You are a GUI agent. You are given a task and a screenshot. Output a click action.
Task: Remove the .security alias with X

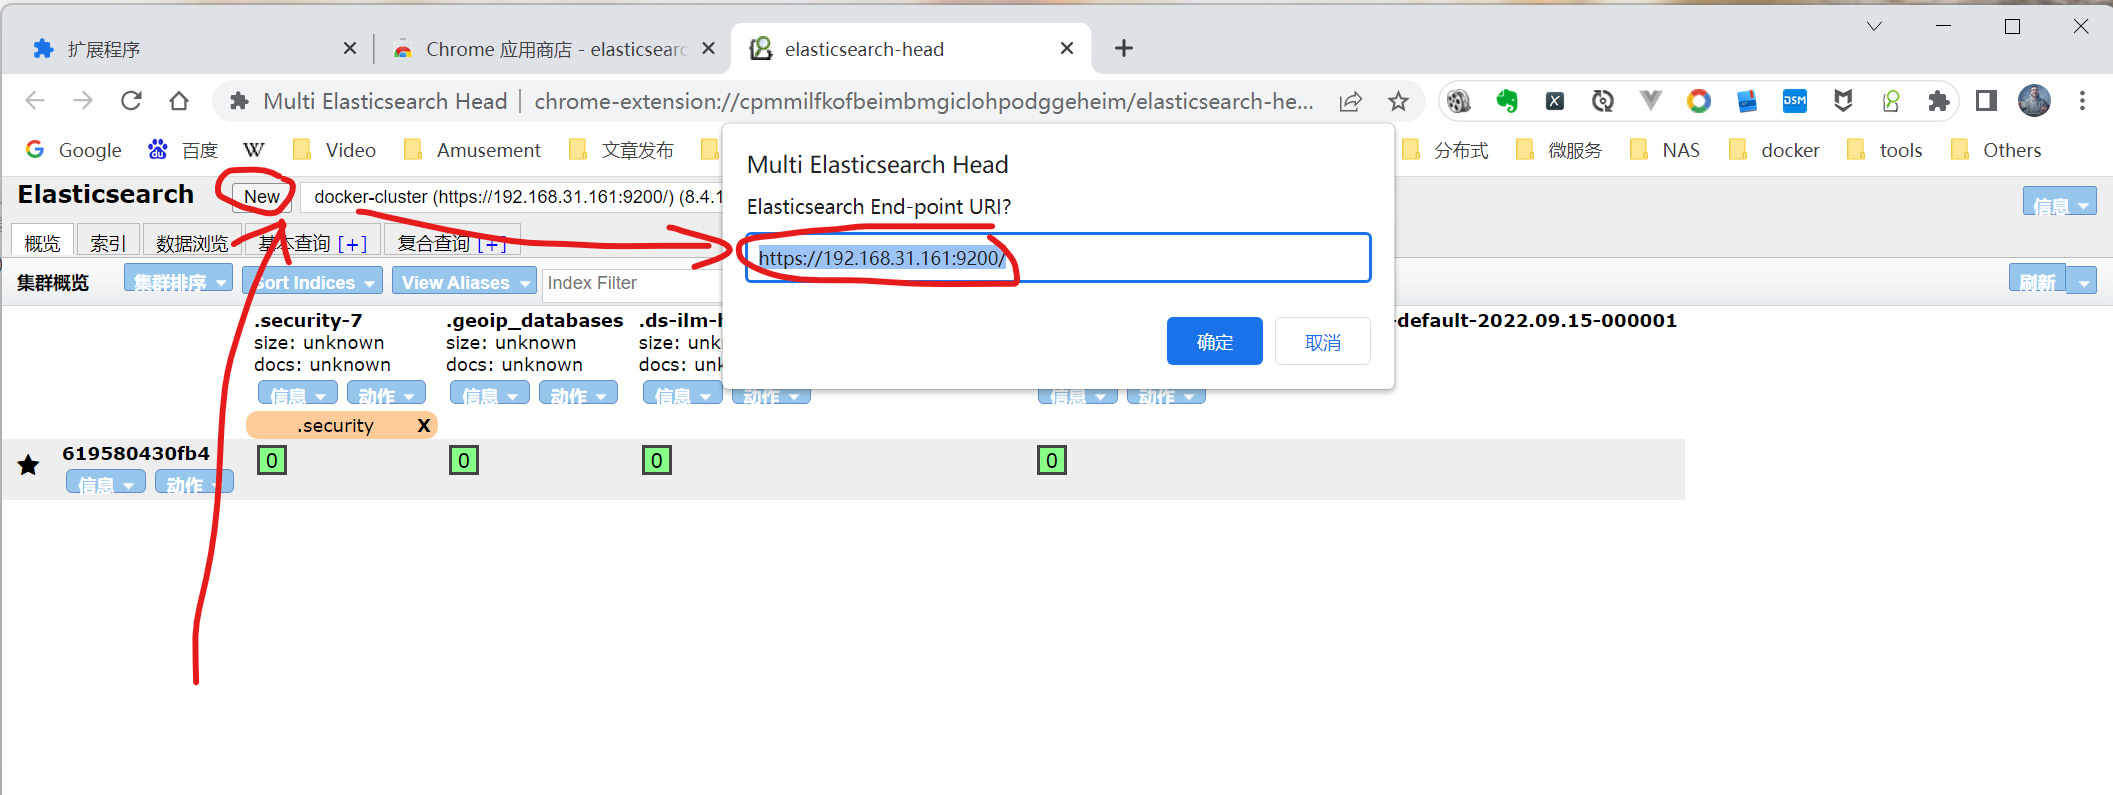tap(423, 426)
